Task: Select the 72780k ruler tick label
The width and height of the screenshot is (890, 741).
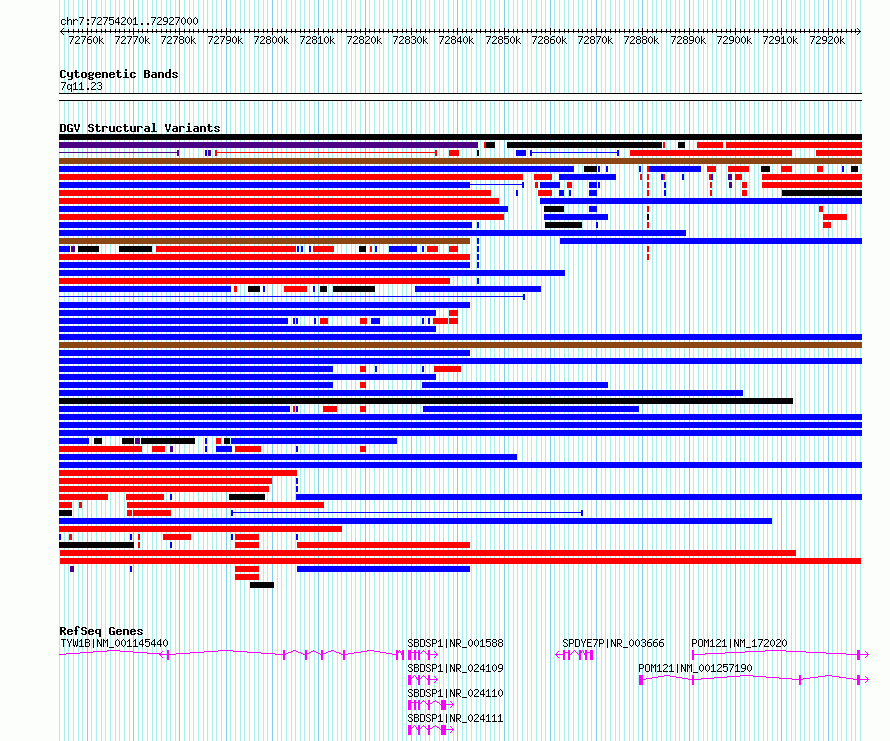Action: click(x=178, y=40)
